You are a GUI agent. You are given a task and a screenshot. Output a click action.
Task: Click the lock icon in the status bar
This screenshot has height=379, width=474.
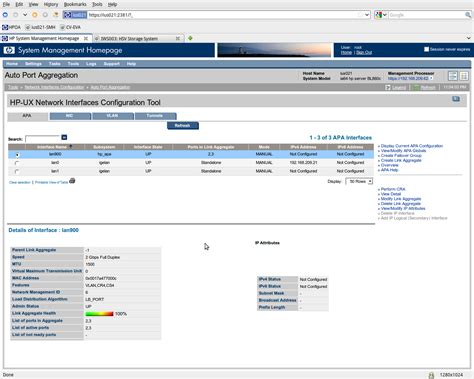tap(431, 375)
